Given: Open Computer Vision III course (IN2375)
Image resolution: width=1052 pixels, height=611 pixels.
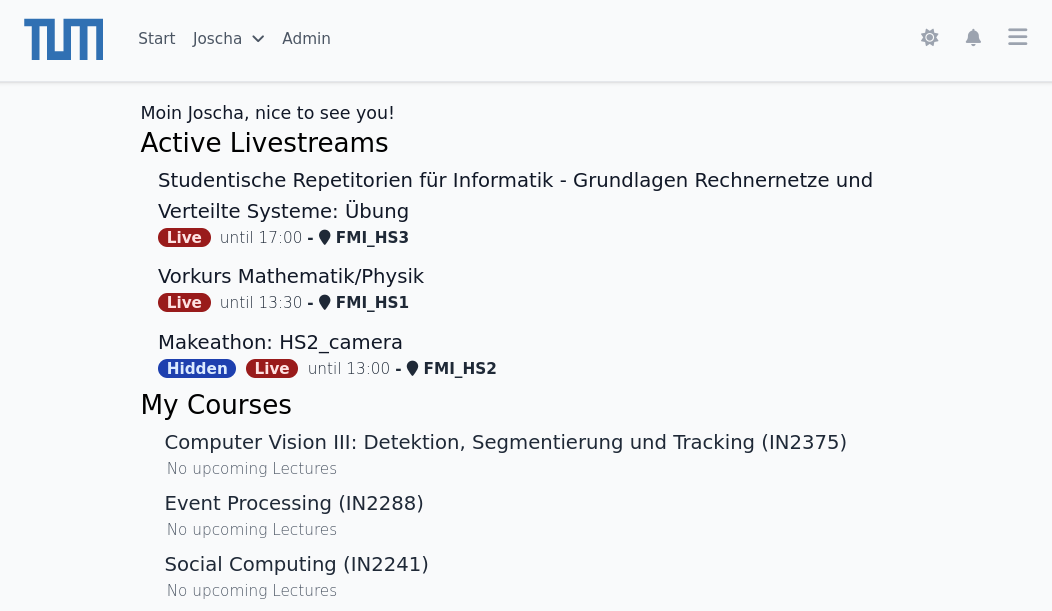Looking at the screenshot, I should coord(505,443).
